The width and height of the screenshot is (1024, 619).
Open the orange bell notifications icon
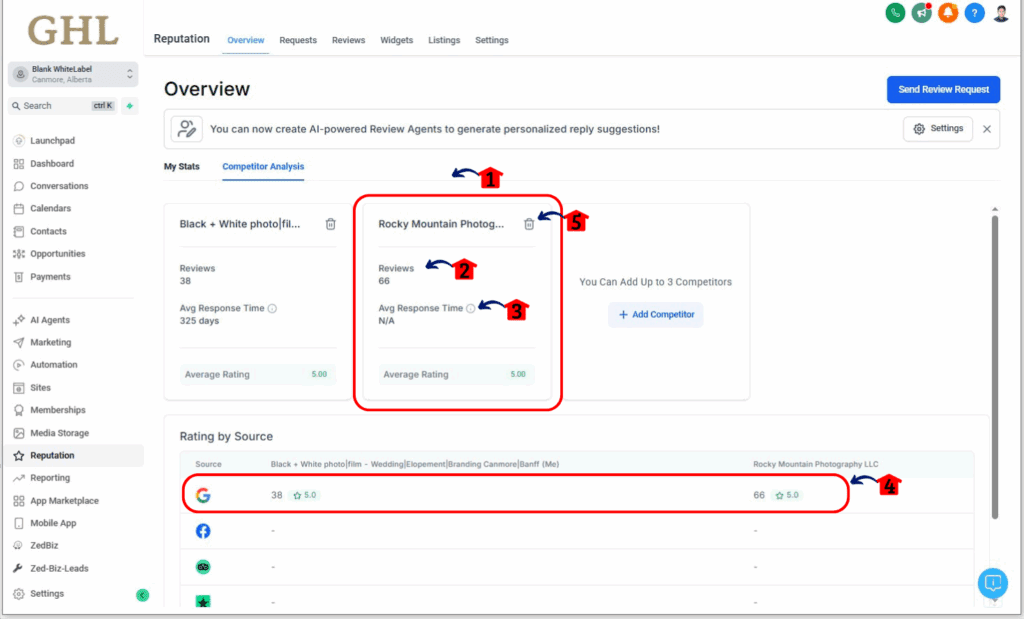pos(948,12)
